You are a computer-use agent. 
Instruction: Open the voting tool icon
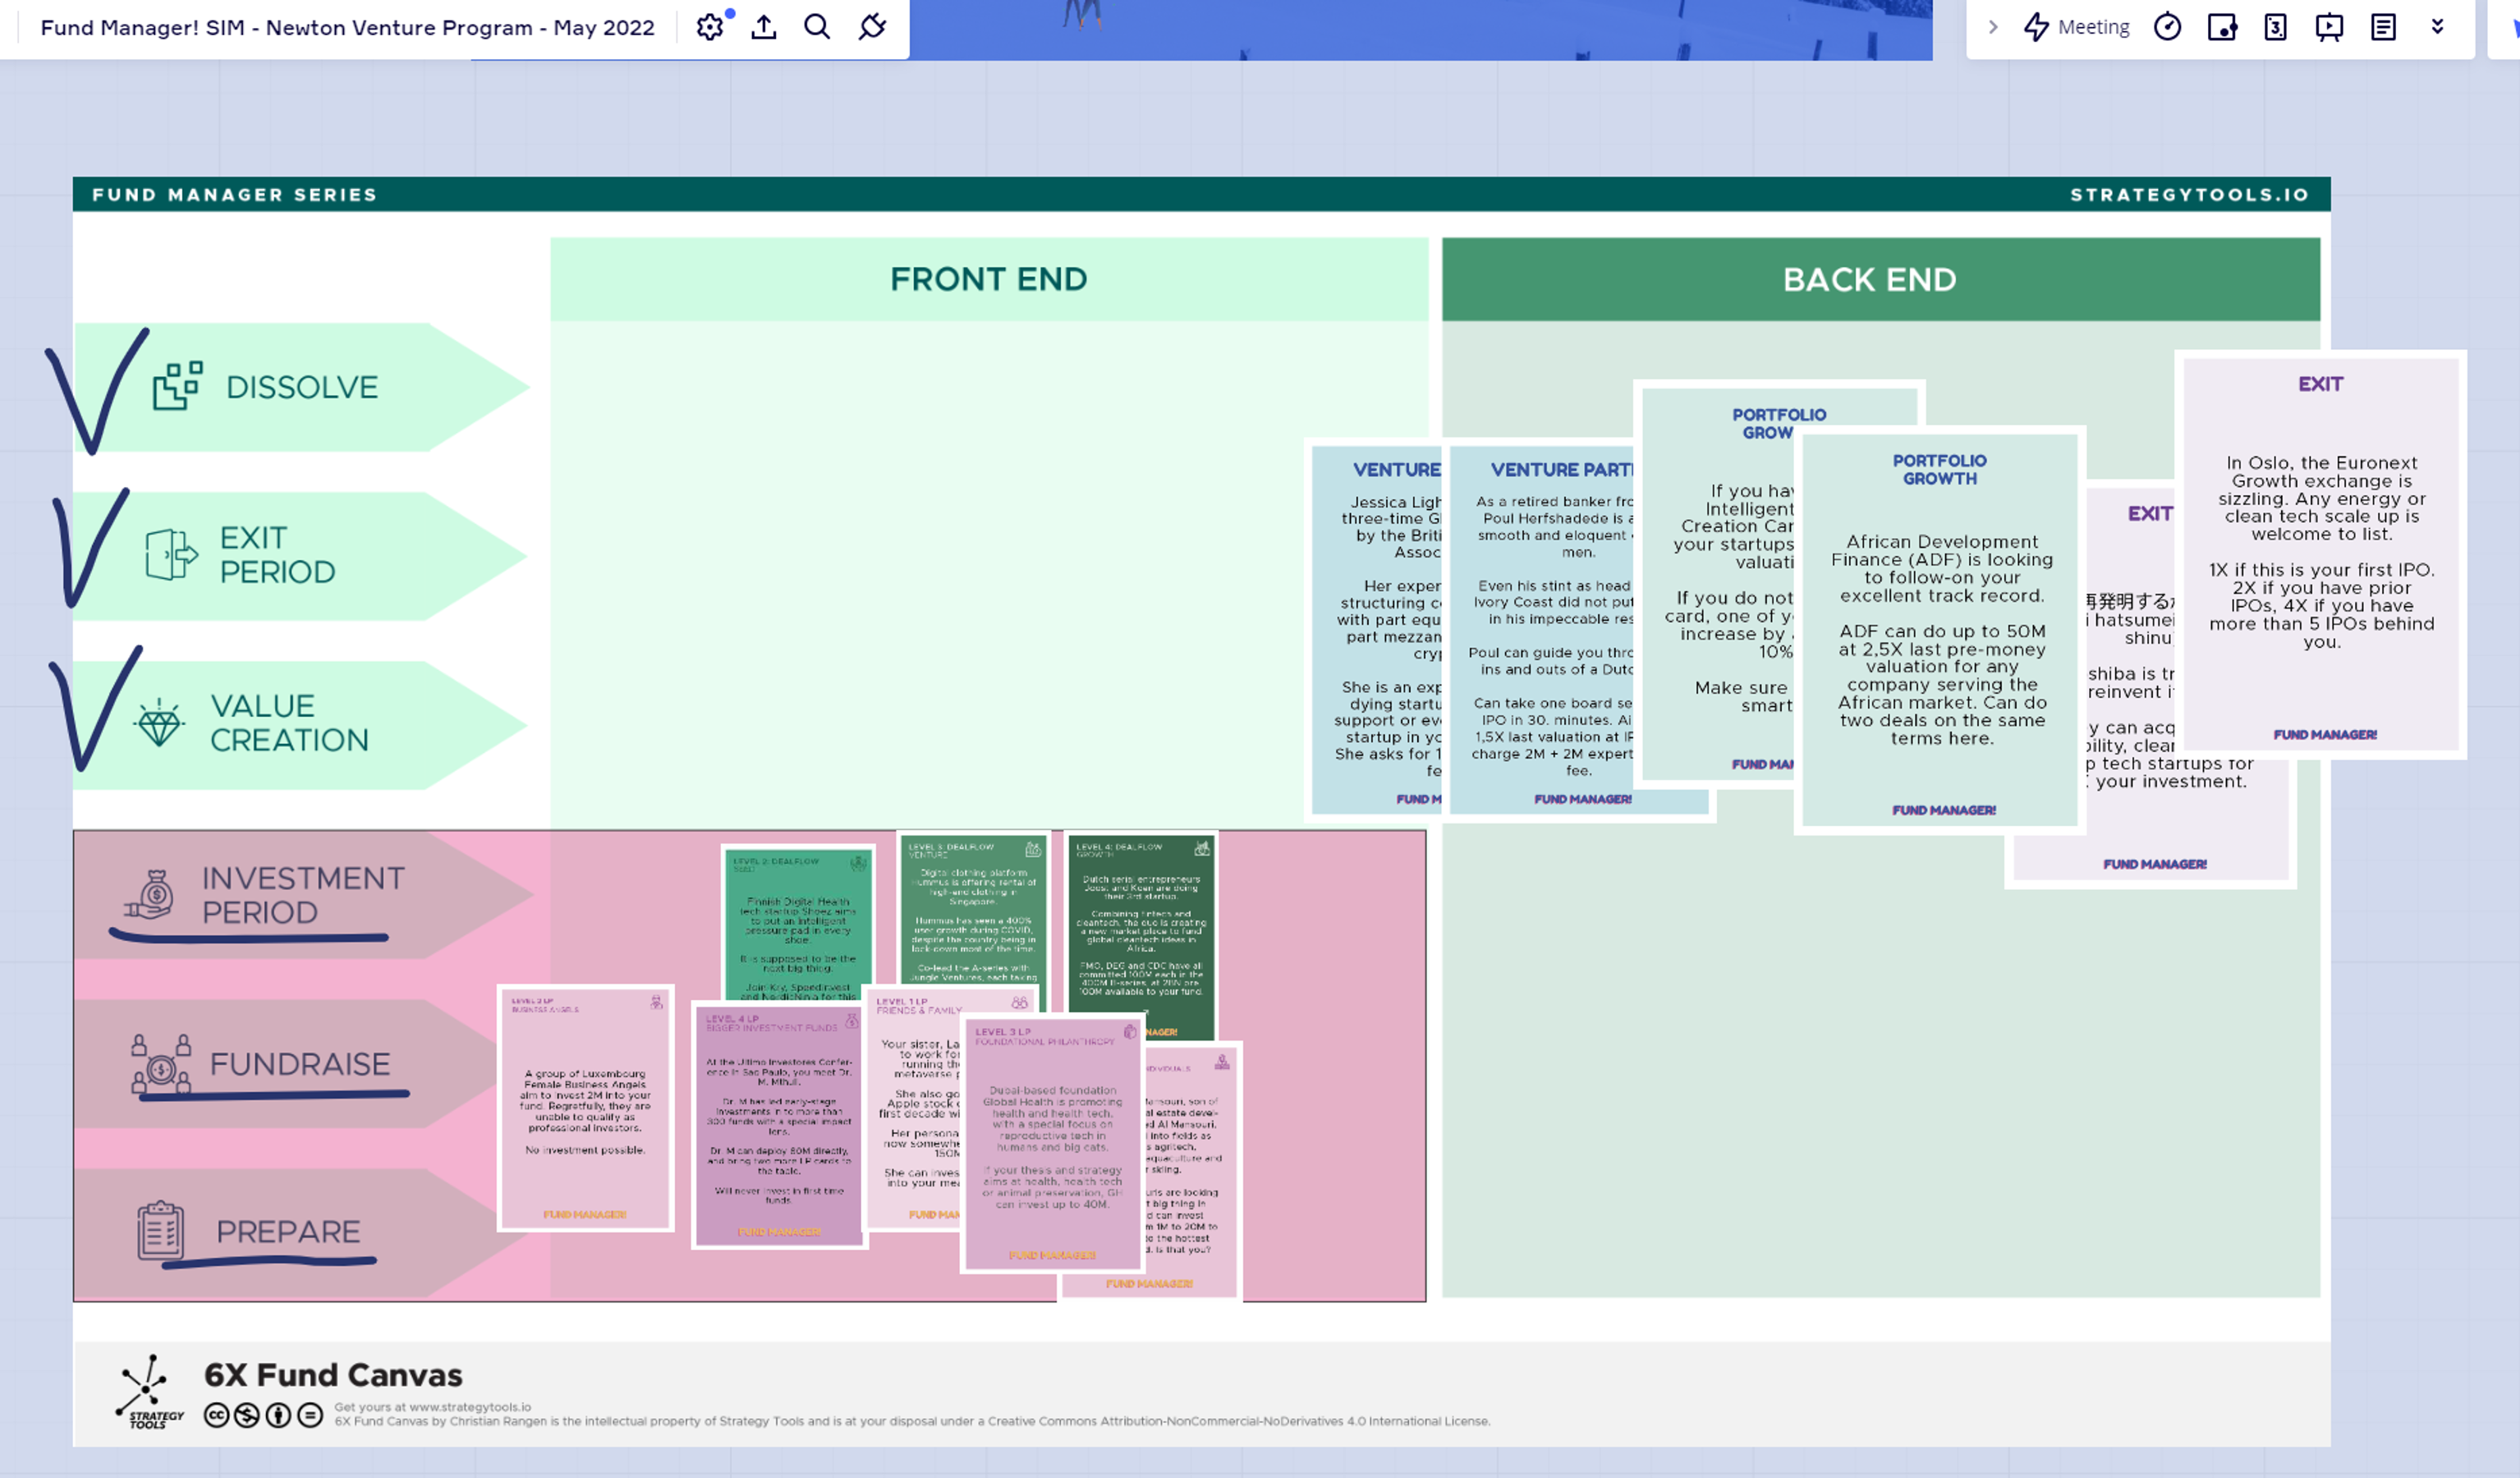[x=2222, y=27]
